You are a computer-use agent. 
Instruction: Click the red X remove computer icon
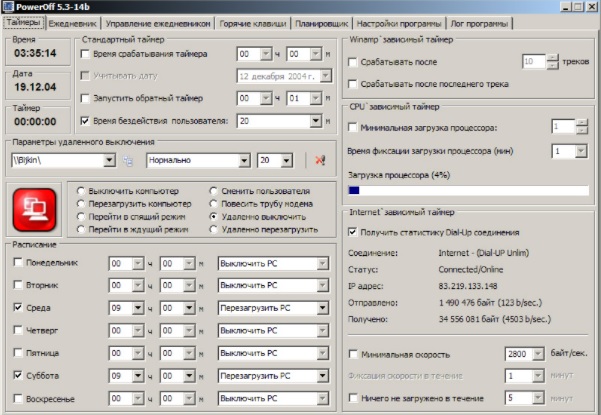point(320,160)
